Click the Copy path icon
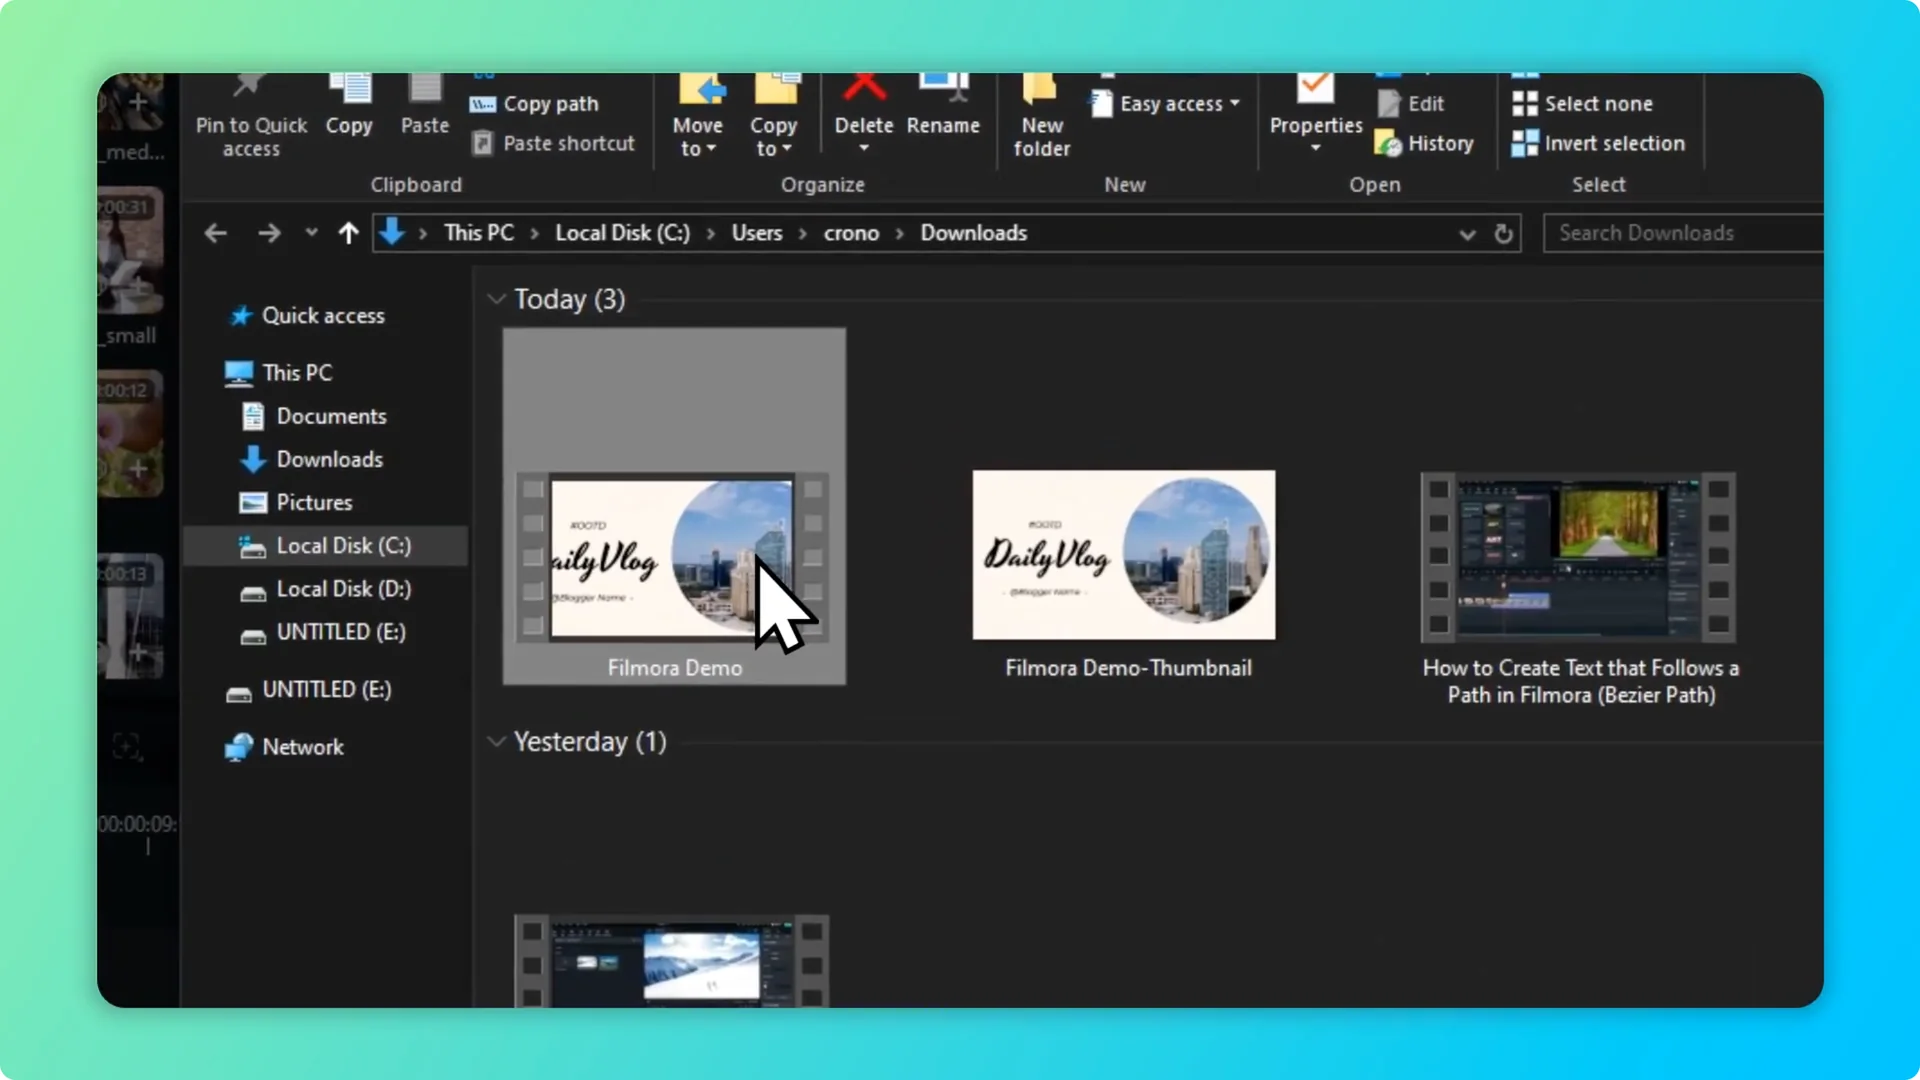1920x1080 pixels. coord(483,104)
